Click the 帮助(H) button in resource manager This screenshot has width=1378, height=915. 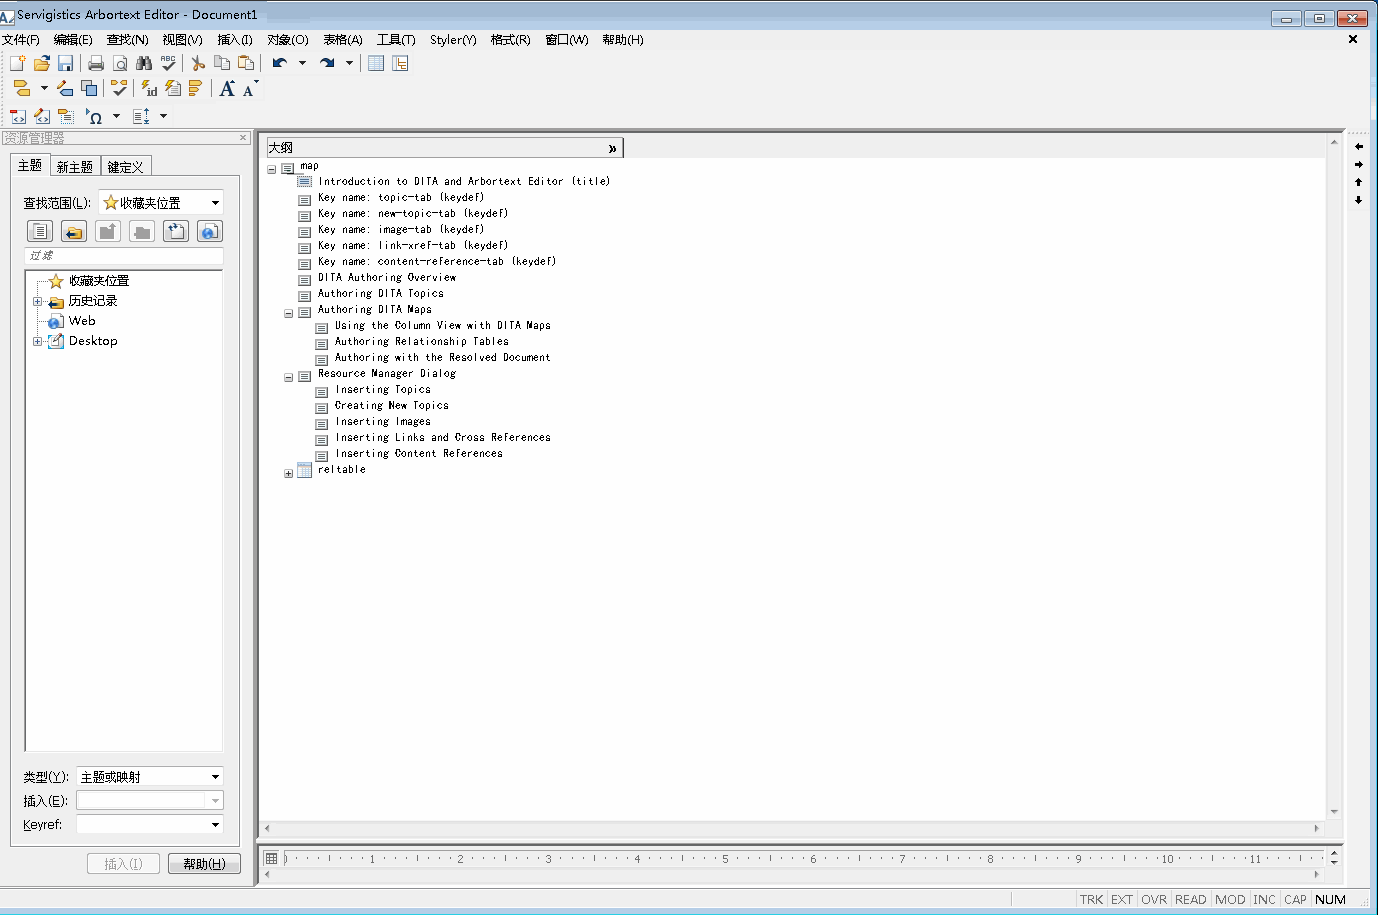tap(204, 864)
